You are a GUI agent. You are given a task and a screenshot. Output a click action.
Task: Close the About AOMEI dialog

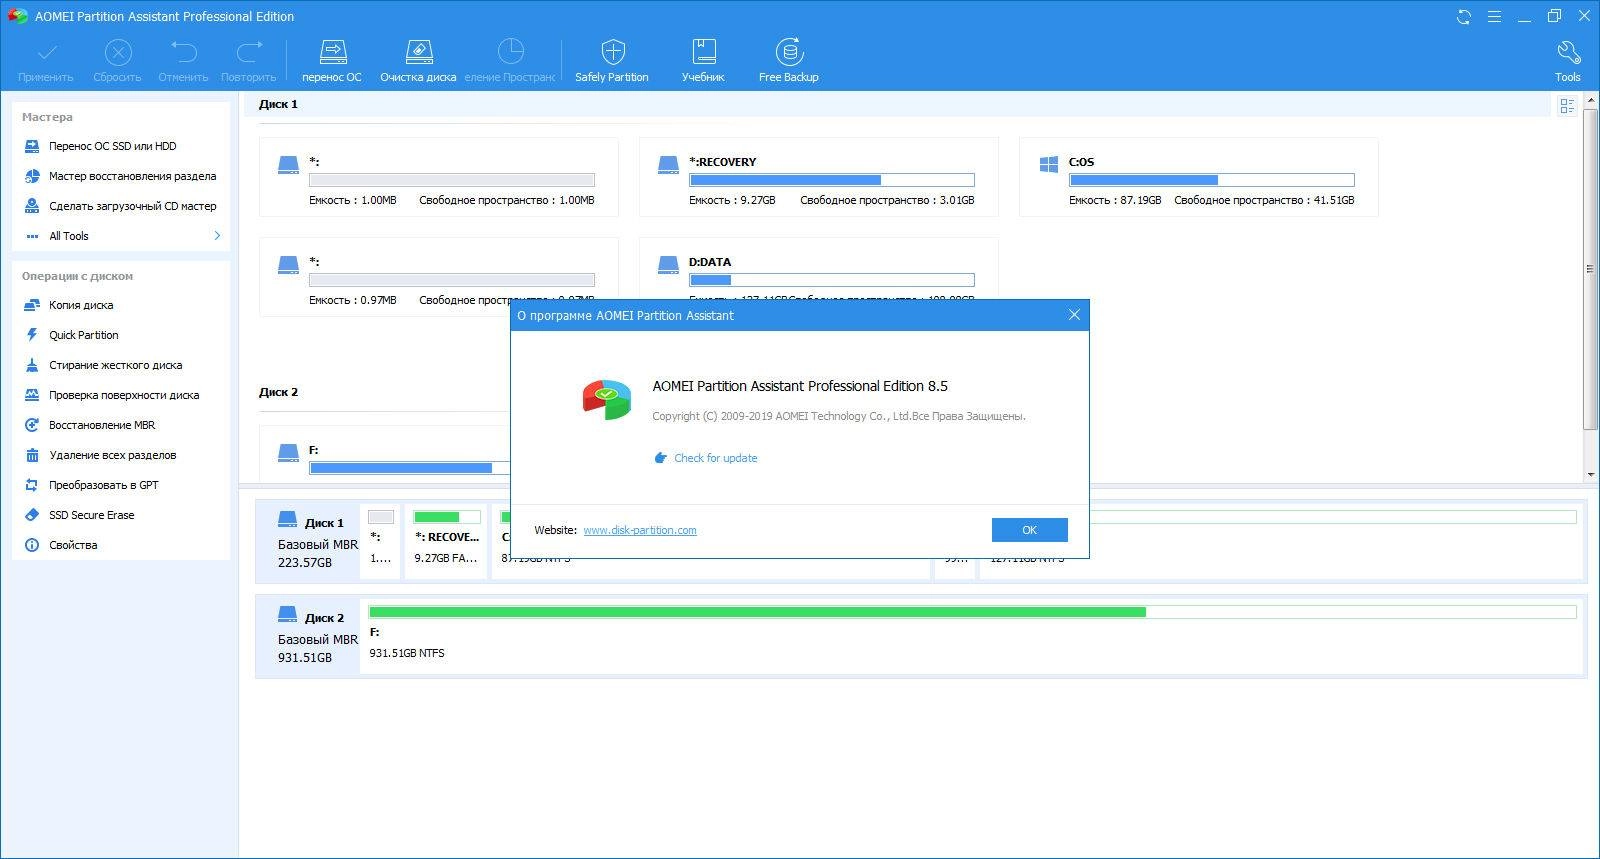click(x=1074, y=315)
